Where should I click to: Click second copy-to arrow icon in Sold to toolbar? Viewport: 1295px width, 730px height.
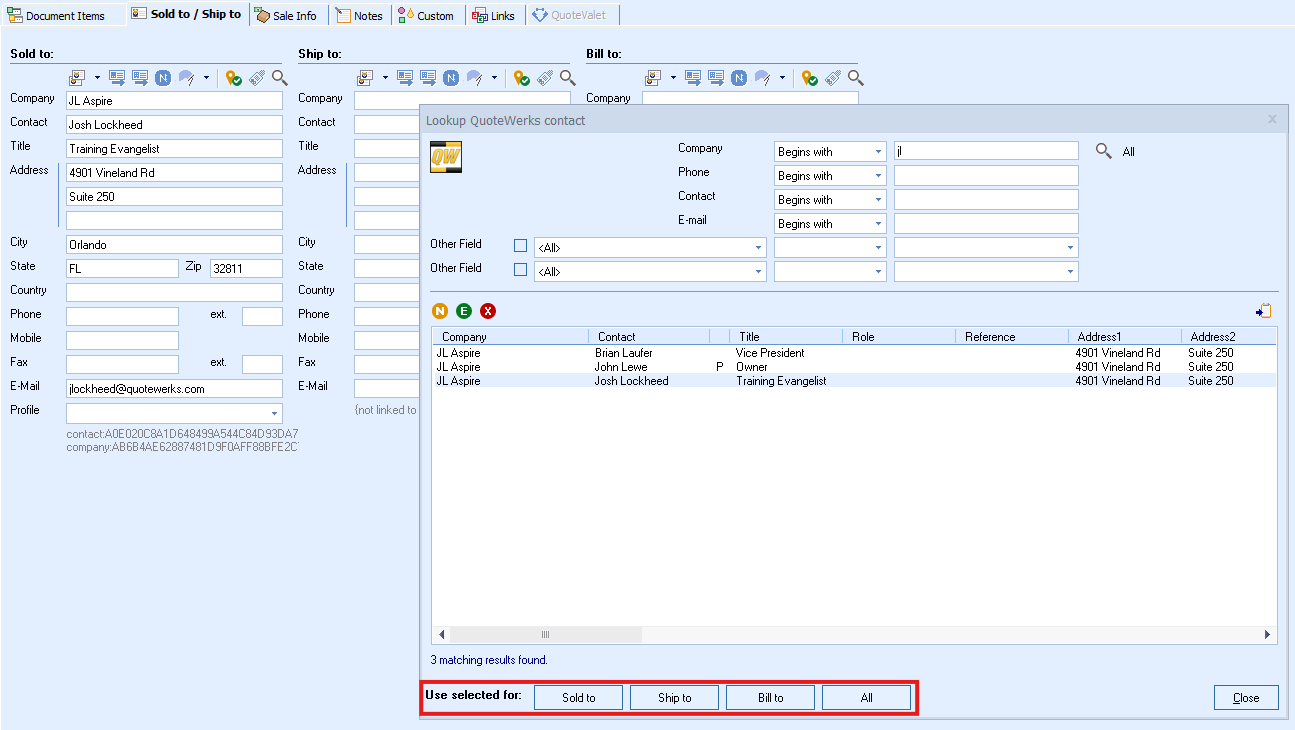tap(139, 78)
